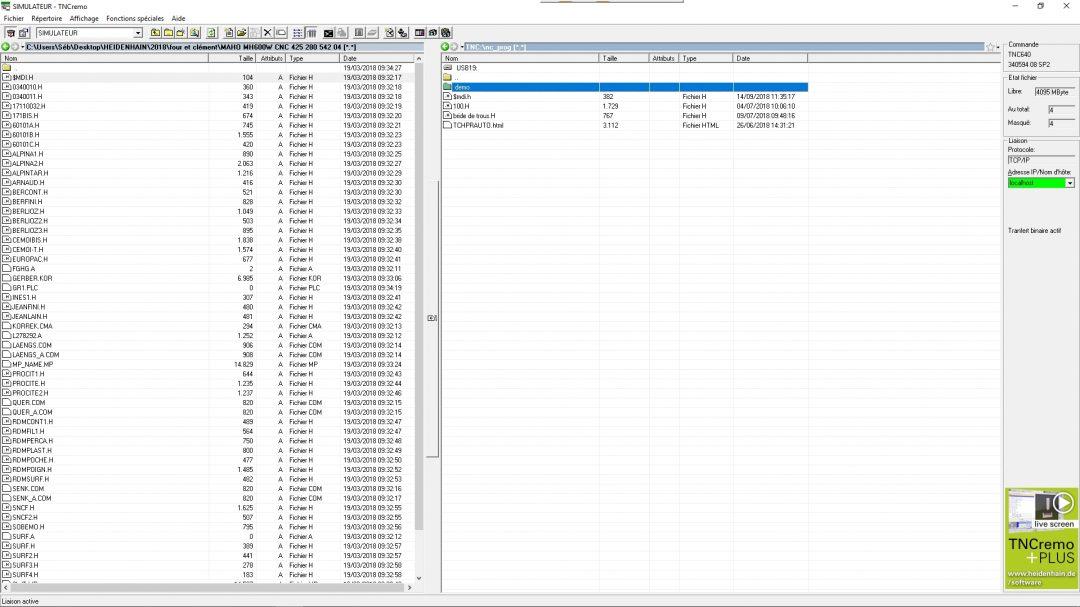Click the left pane horizontal scrollbar
This screenshot has height=607, width=1080.
tap(207, 588)
